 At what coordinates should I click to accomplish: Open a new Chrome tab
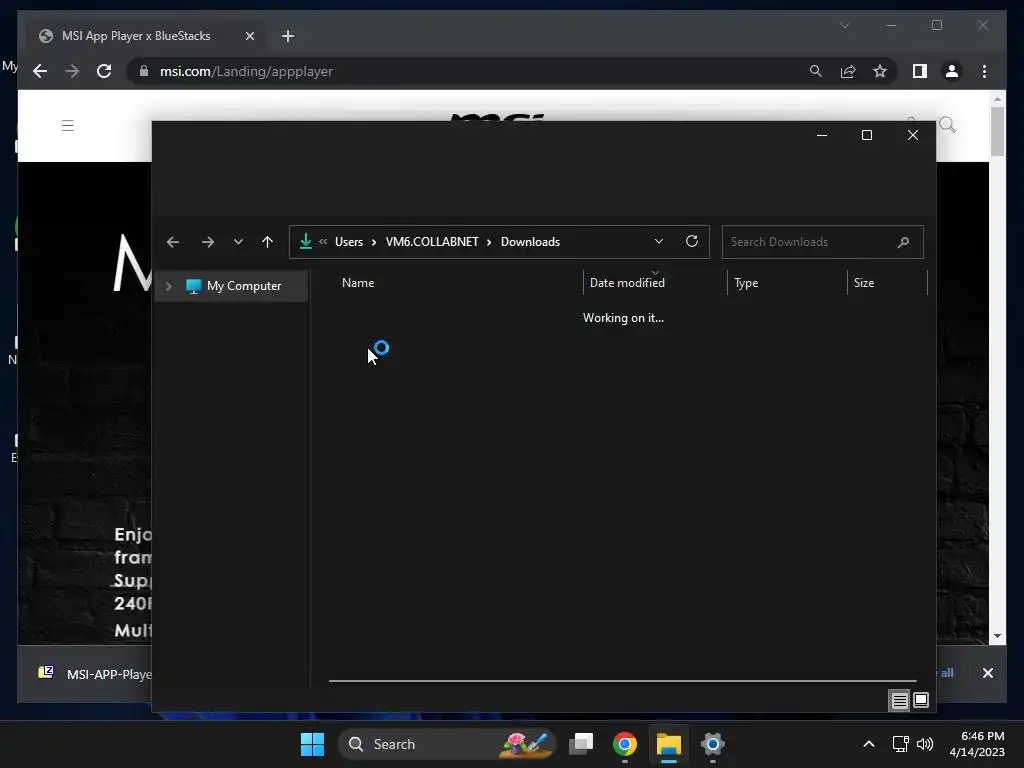pyautogui.click(x=288, y=36)
